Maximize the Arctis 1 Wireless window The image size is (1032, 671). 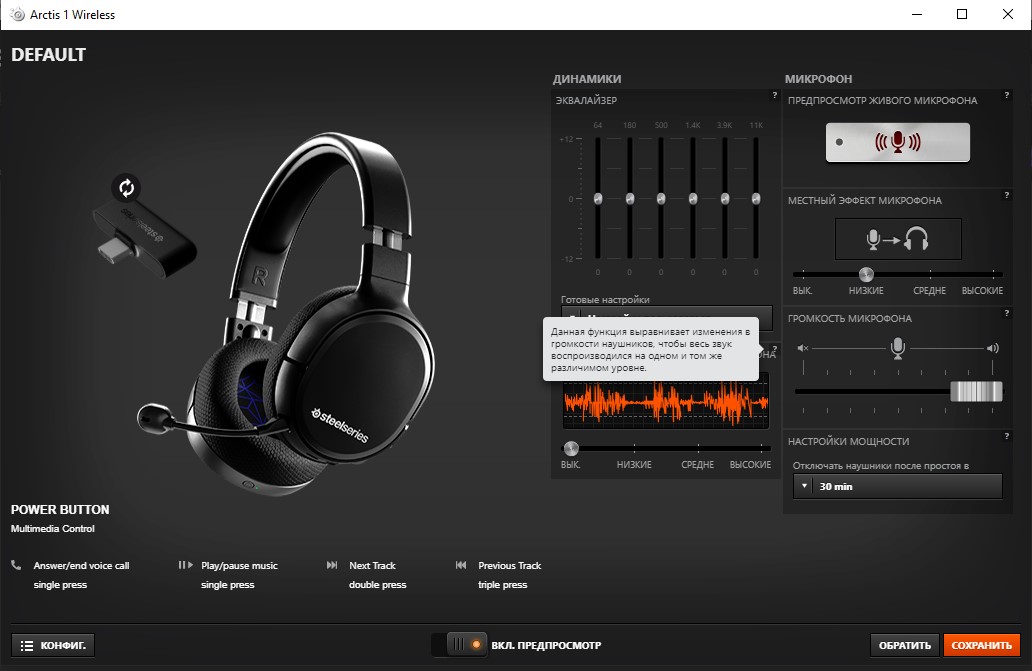pyautogui.click(x=962, y=14)
